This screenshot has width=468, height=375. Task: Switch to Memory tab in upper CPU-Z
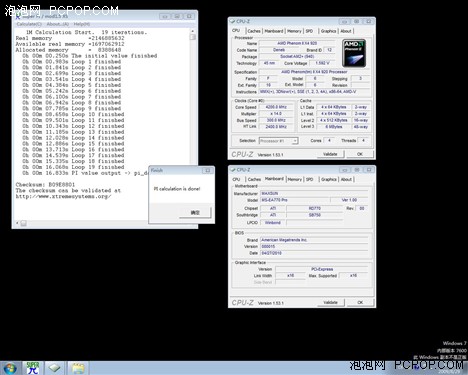294,31
